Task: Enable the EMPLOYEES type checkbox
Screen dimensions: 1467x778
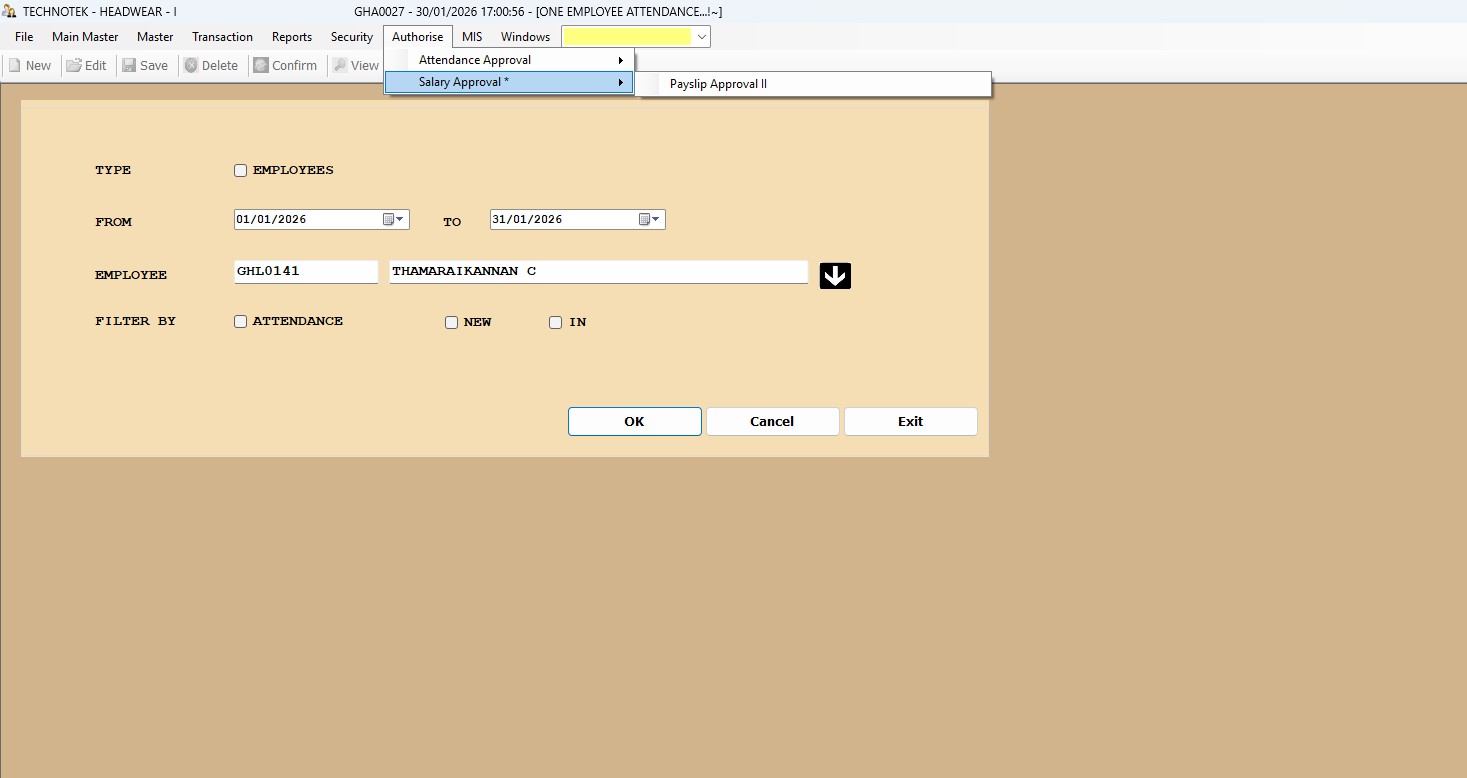Action: 240,170
